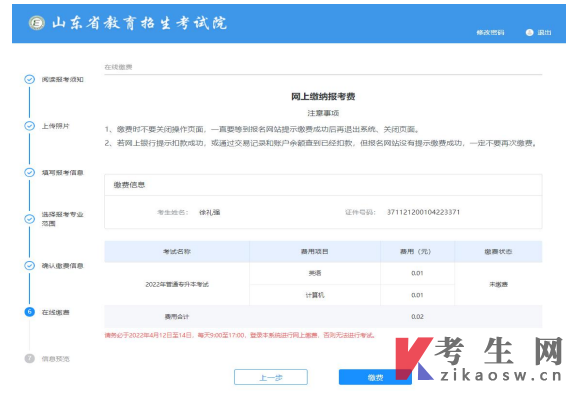The width and height of the screenshot is (577, 394).
Task: Click note 2 about bank deduction
Action: coord(321,143)
